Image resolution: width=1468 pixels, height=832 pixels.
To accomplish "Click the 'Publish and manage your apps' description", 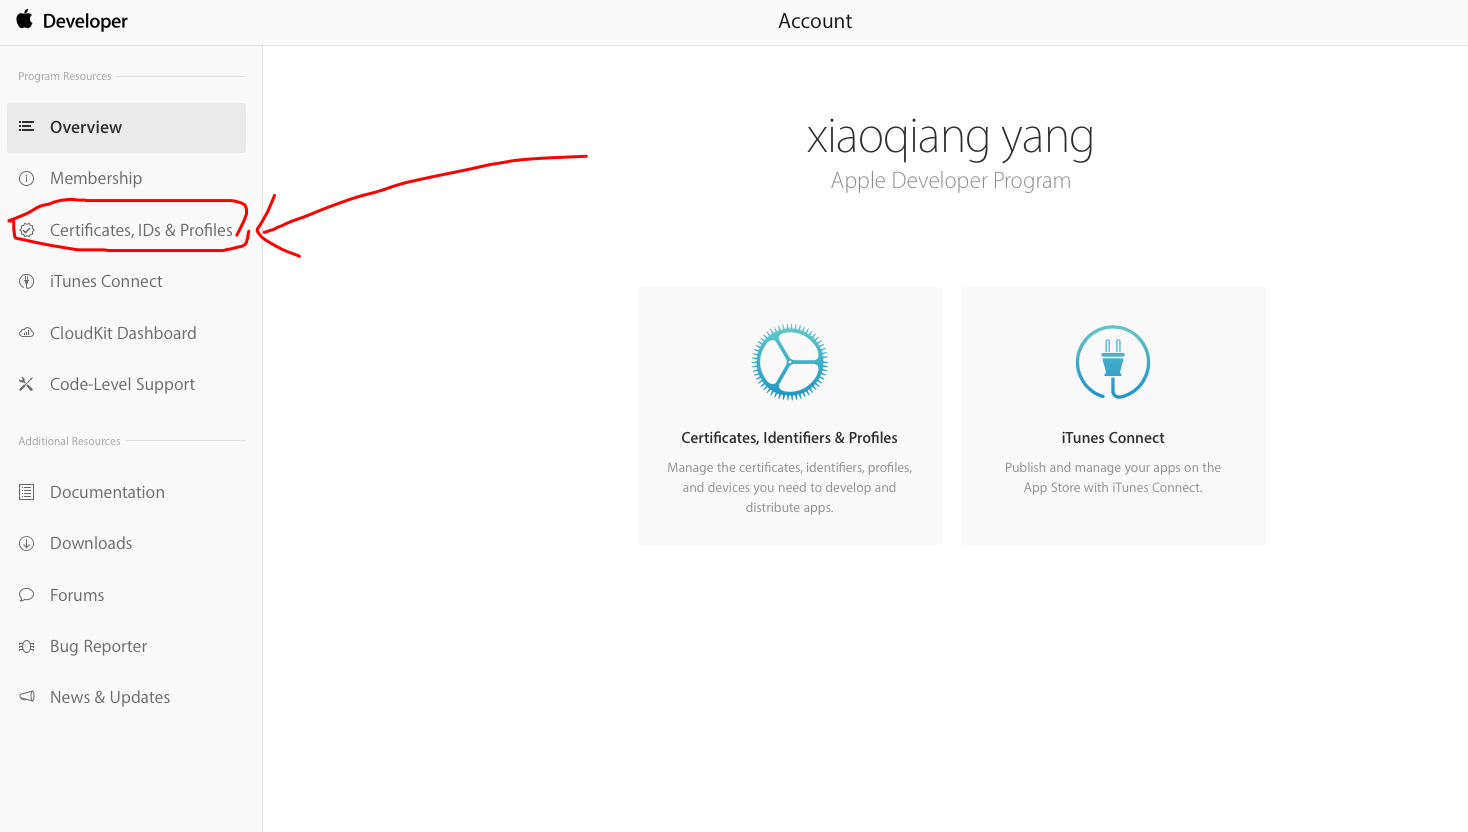I will [1113, 477].
